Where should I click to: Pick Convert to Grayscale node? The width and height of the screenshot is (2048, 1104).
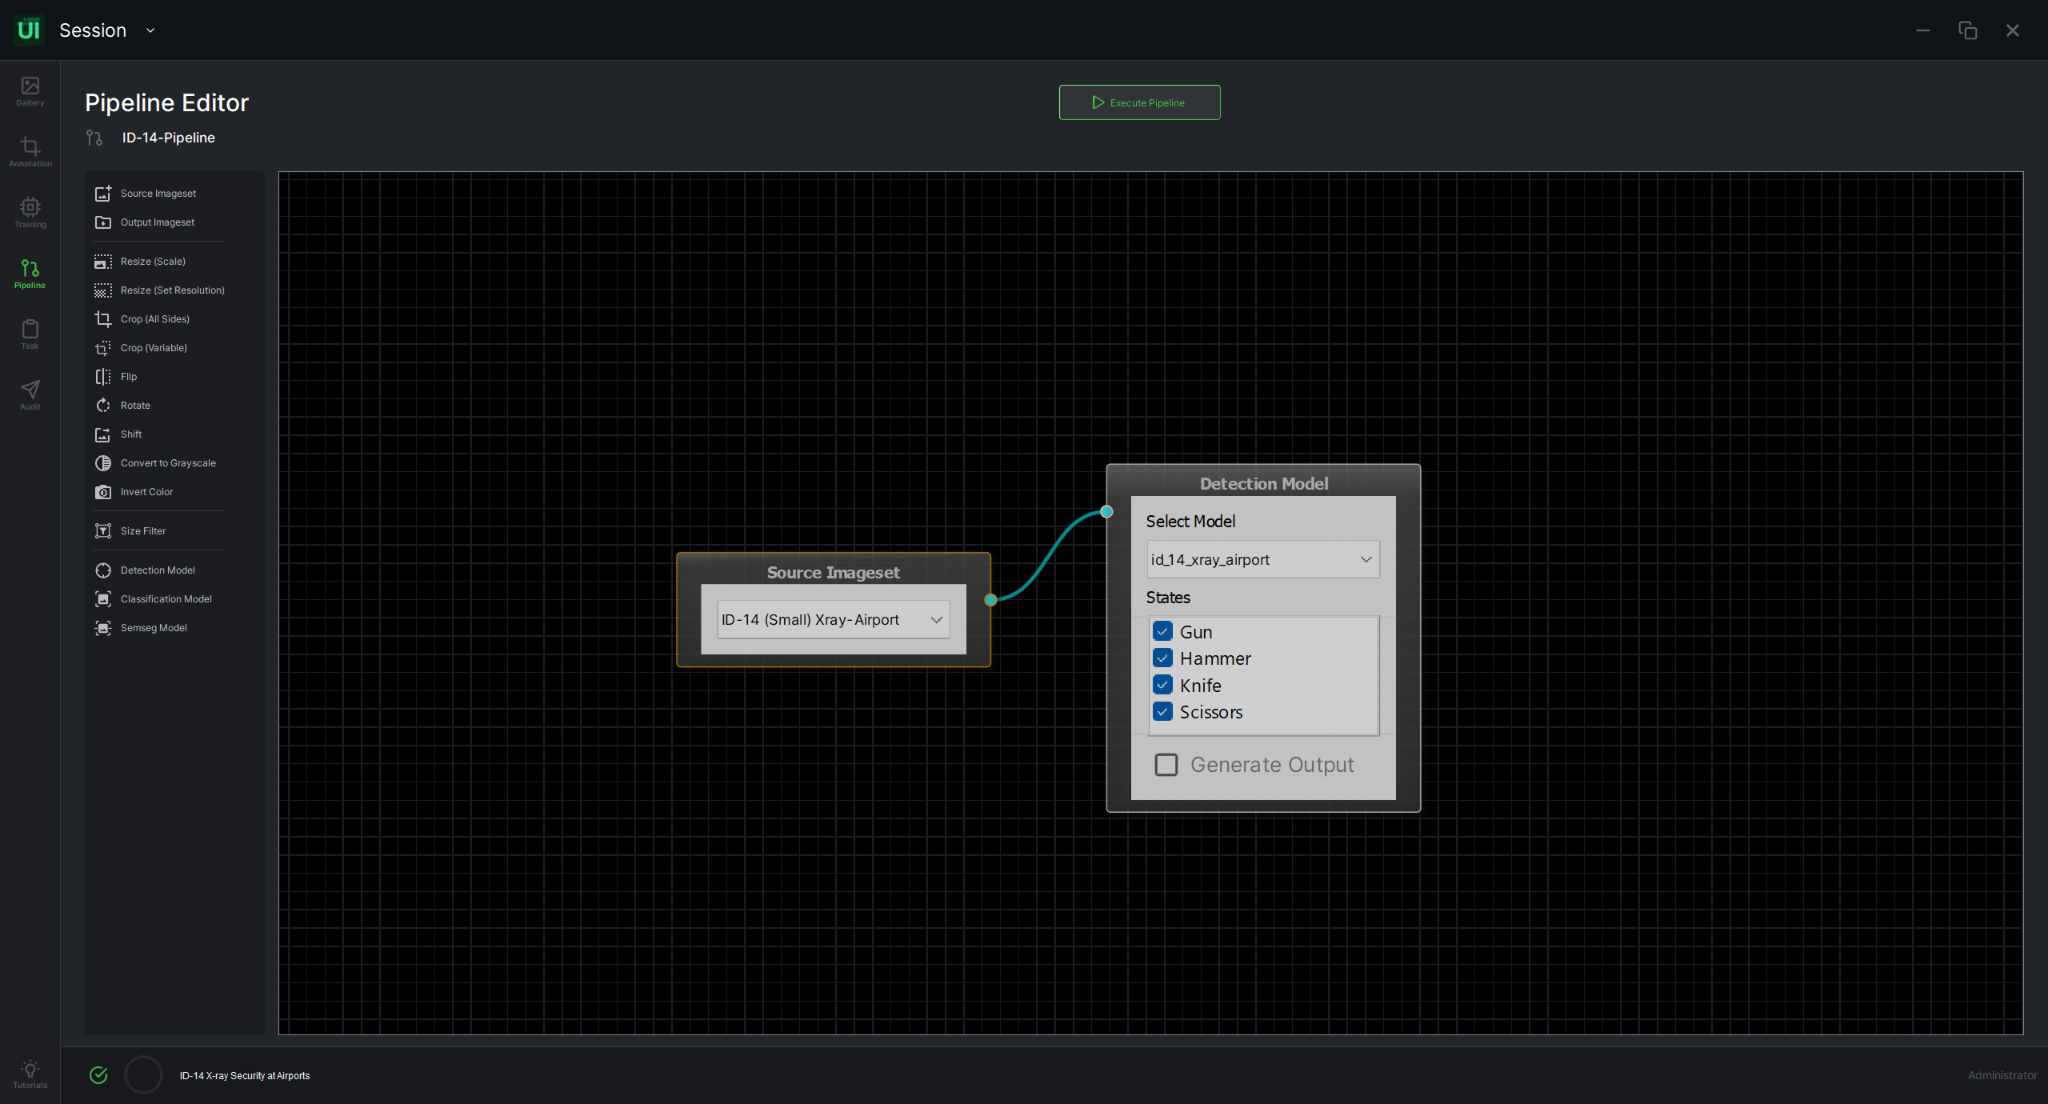(167, 463)
